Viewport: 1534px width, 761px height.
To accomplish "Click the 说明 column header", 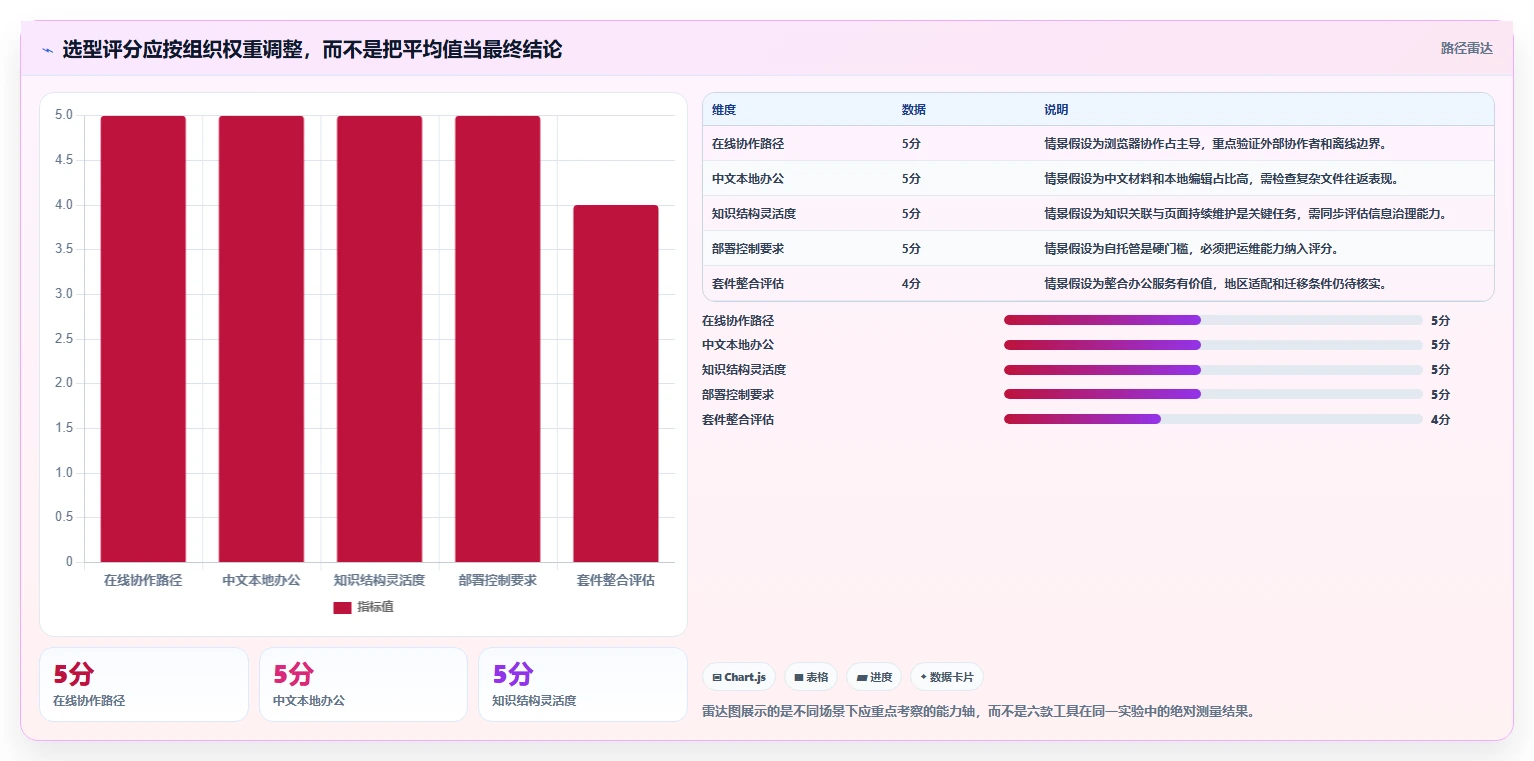I will [x=1056, y=110].
